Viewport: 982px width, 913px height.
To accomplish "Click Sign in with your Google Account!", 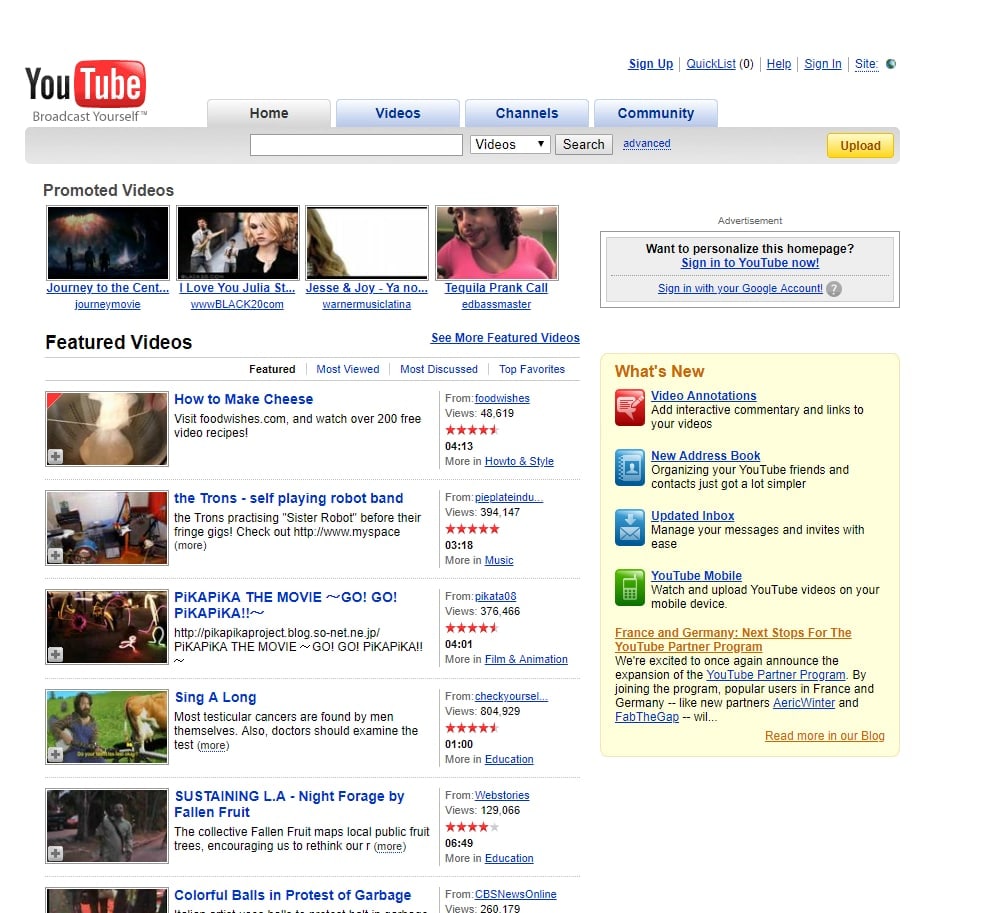I will point(740,288).
